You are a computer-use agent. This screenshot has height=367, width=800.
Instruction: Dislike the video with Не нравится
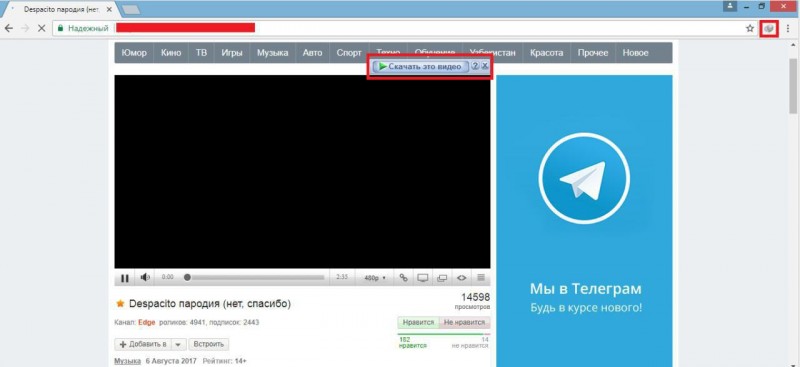click(464, 323)
